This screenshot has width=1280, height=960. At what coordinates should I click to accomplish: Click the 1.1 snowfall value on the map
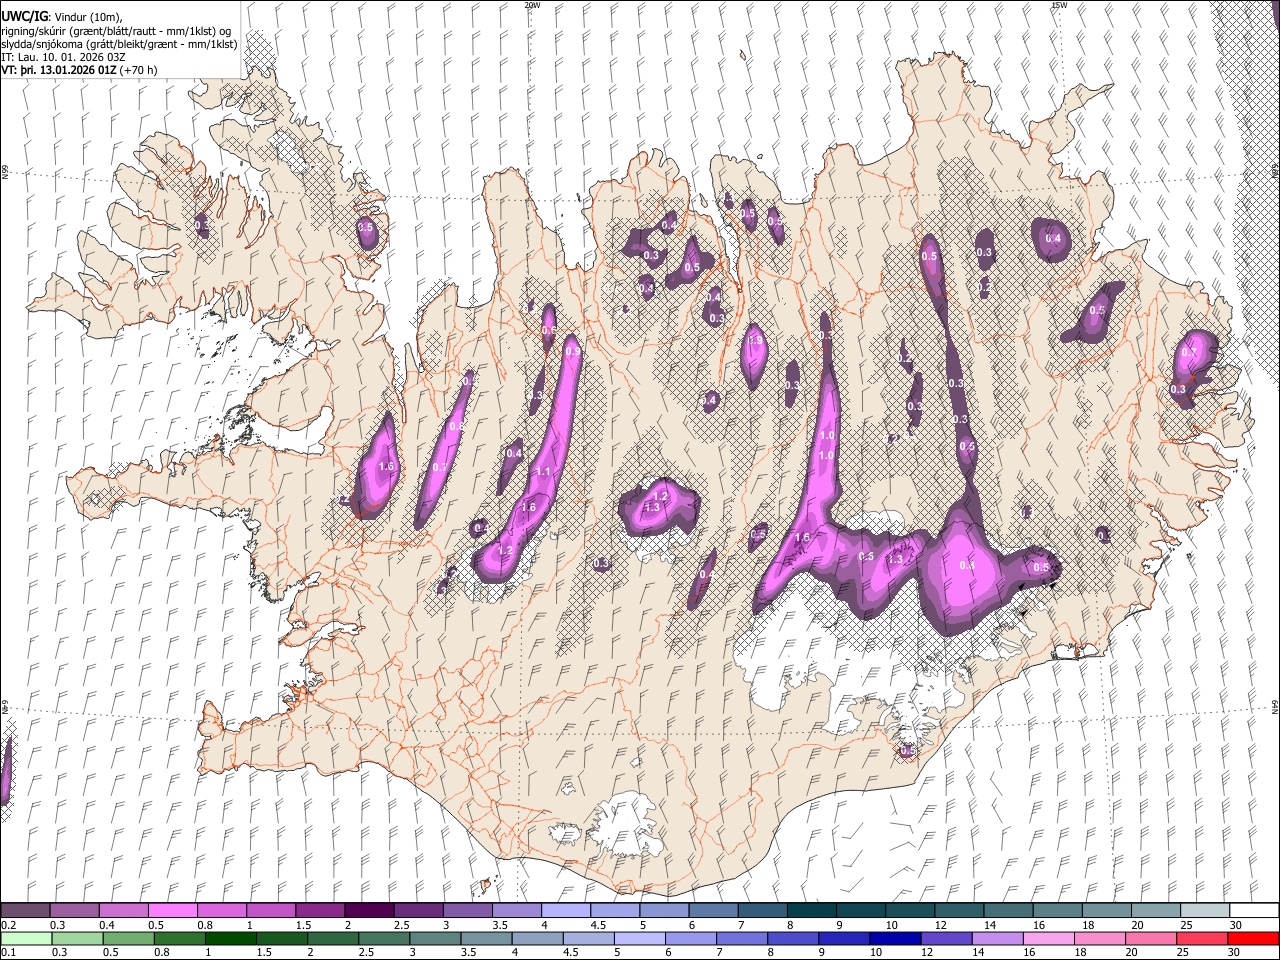click(x=544, y=472)
